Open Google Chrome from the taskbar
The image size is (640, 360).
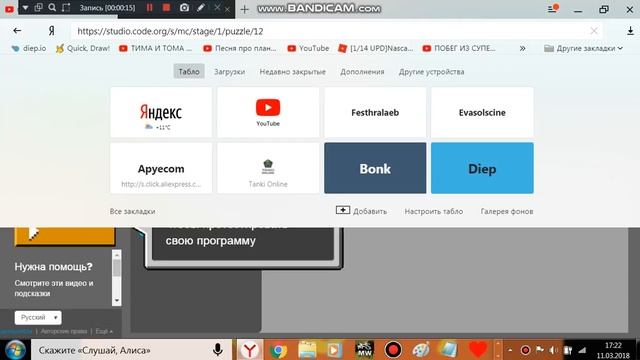coord(279,350)
